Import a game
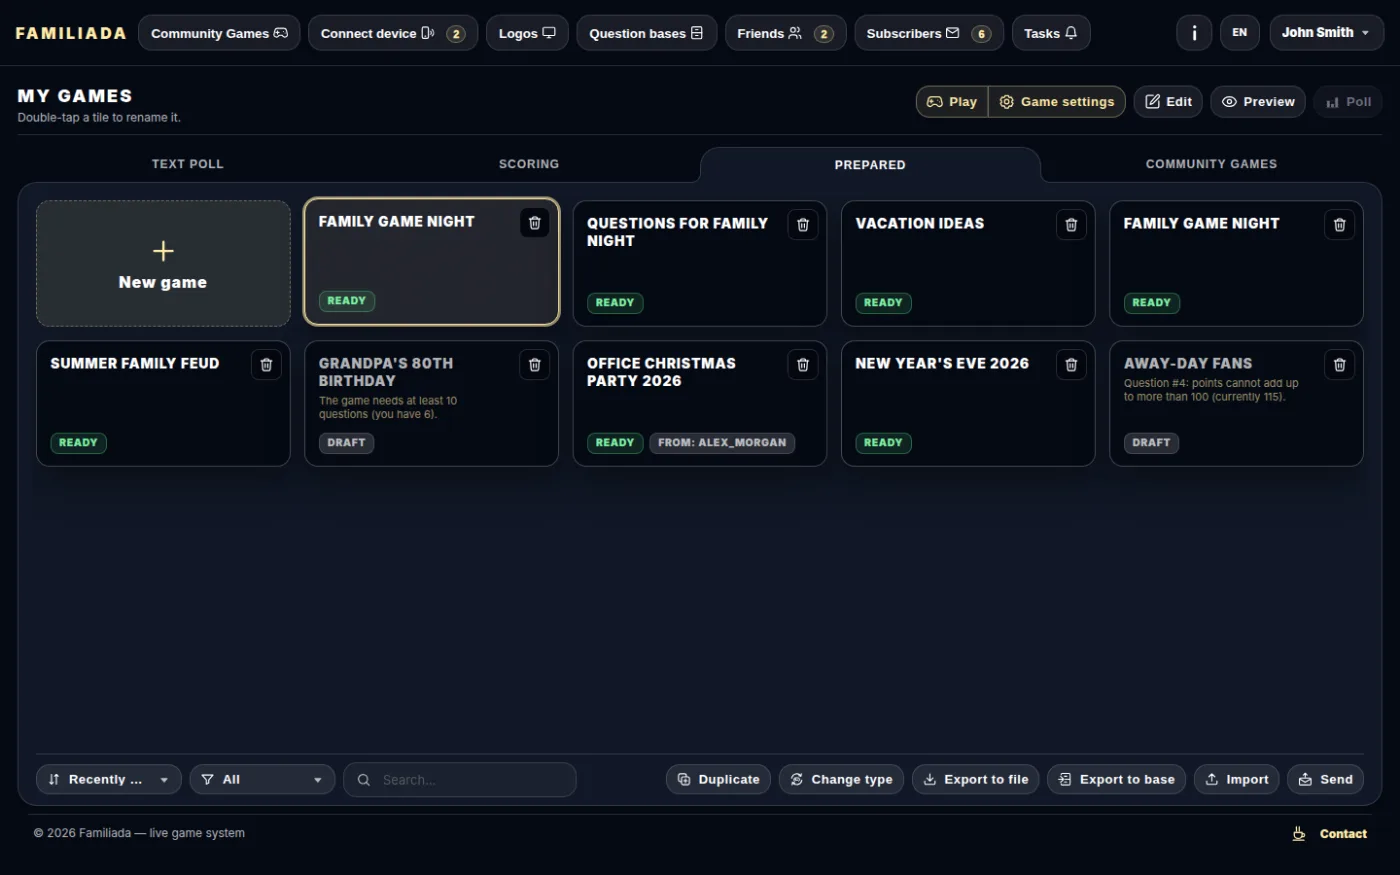 [1237, 779]
